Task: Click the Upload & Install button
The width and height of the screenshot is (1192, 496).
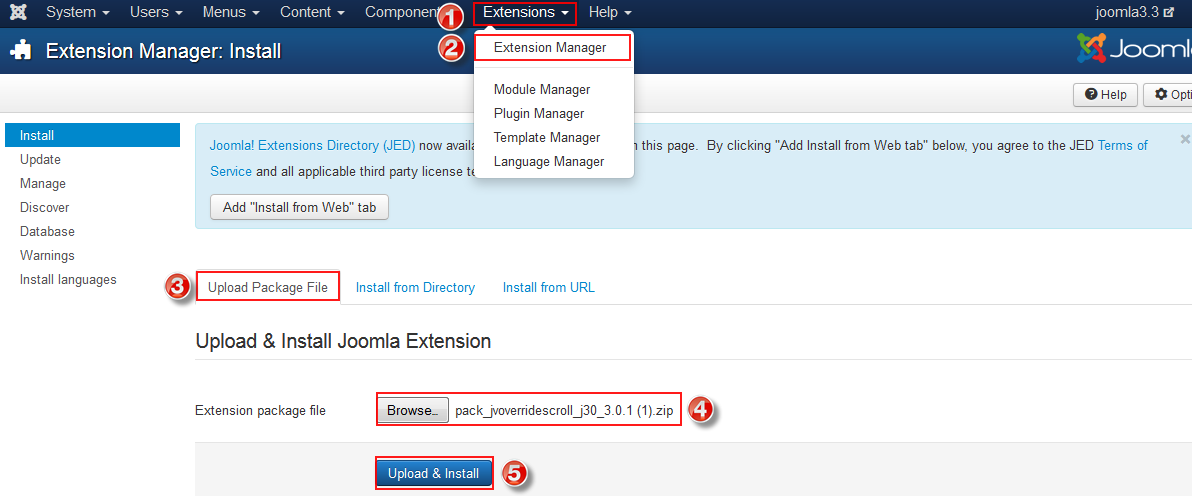Action: point(433,473)
